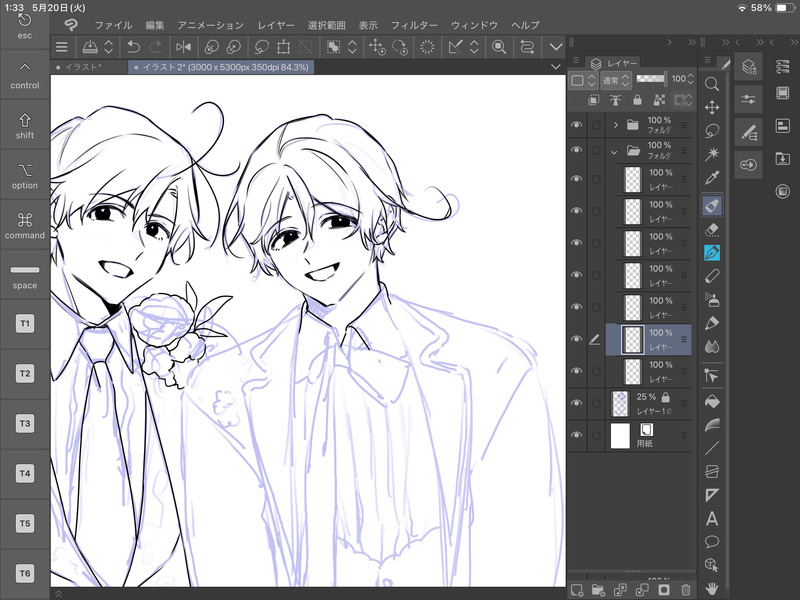Screen dimensions: 800x600
Task: Click the Undo arrow in command bar
Action: point(133,47)
